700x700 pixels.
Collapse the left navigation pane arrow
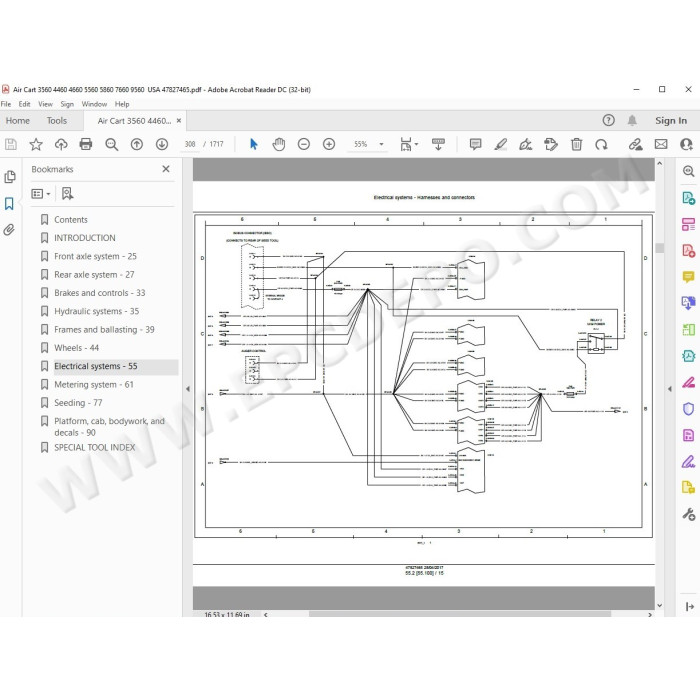[x=188, y=389]
